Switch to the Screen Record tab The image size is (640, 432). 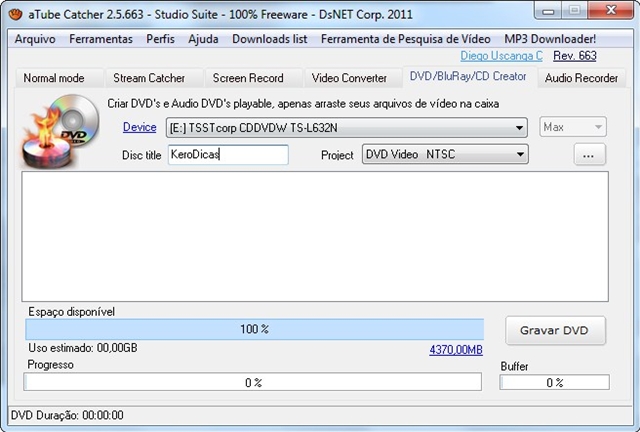pos(253,78)
